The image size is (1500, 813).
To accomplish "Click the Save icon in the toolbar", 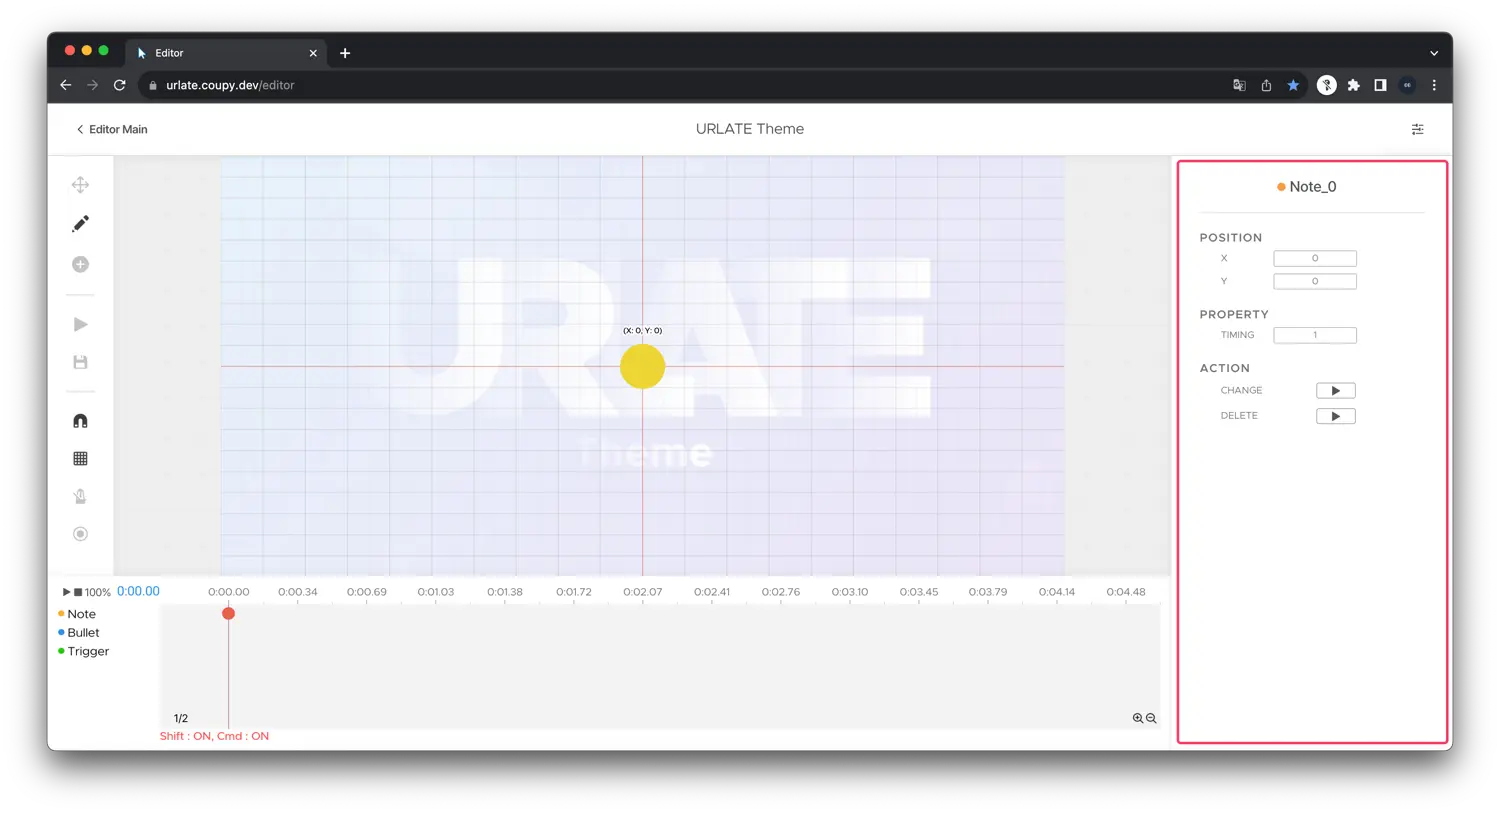I will click(x=80, y=361).
